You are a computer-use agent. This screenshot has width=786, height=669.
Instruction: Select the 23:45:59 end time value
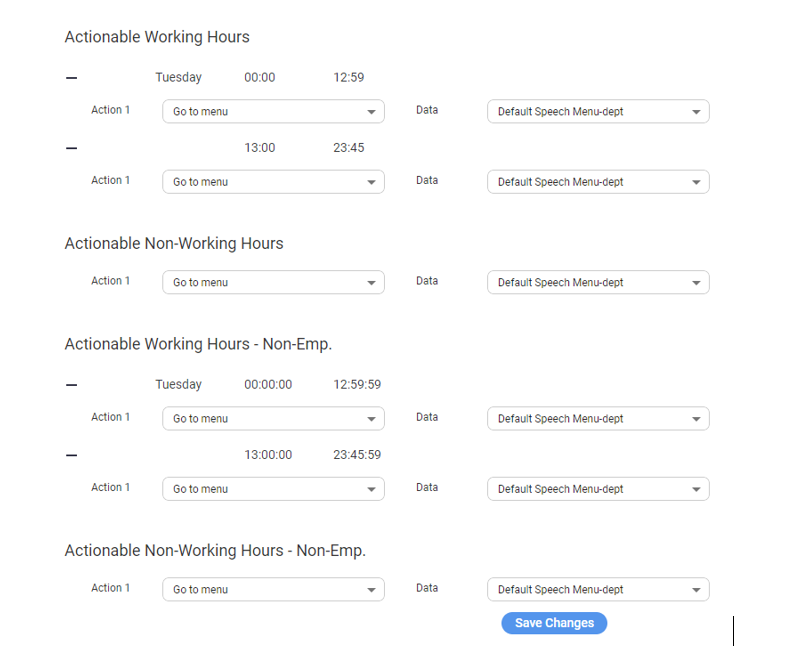click(357, 455)
